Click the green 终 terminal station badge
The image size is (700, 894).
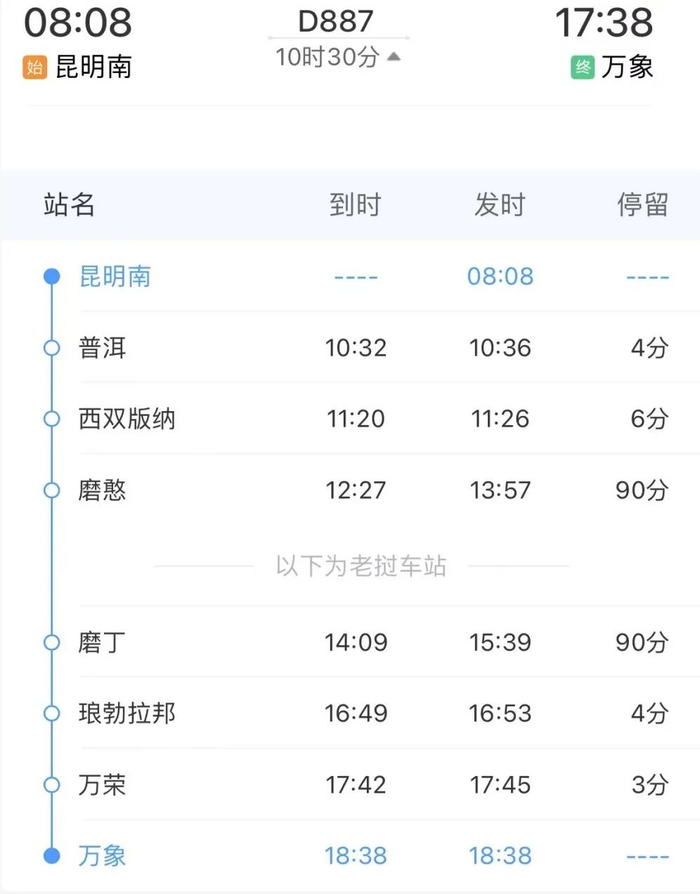pos(582,68)
